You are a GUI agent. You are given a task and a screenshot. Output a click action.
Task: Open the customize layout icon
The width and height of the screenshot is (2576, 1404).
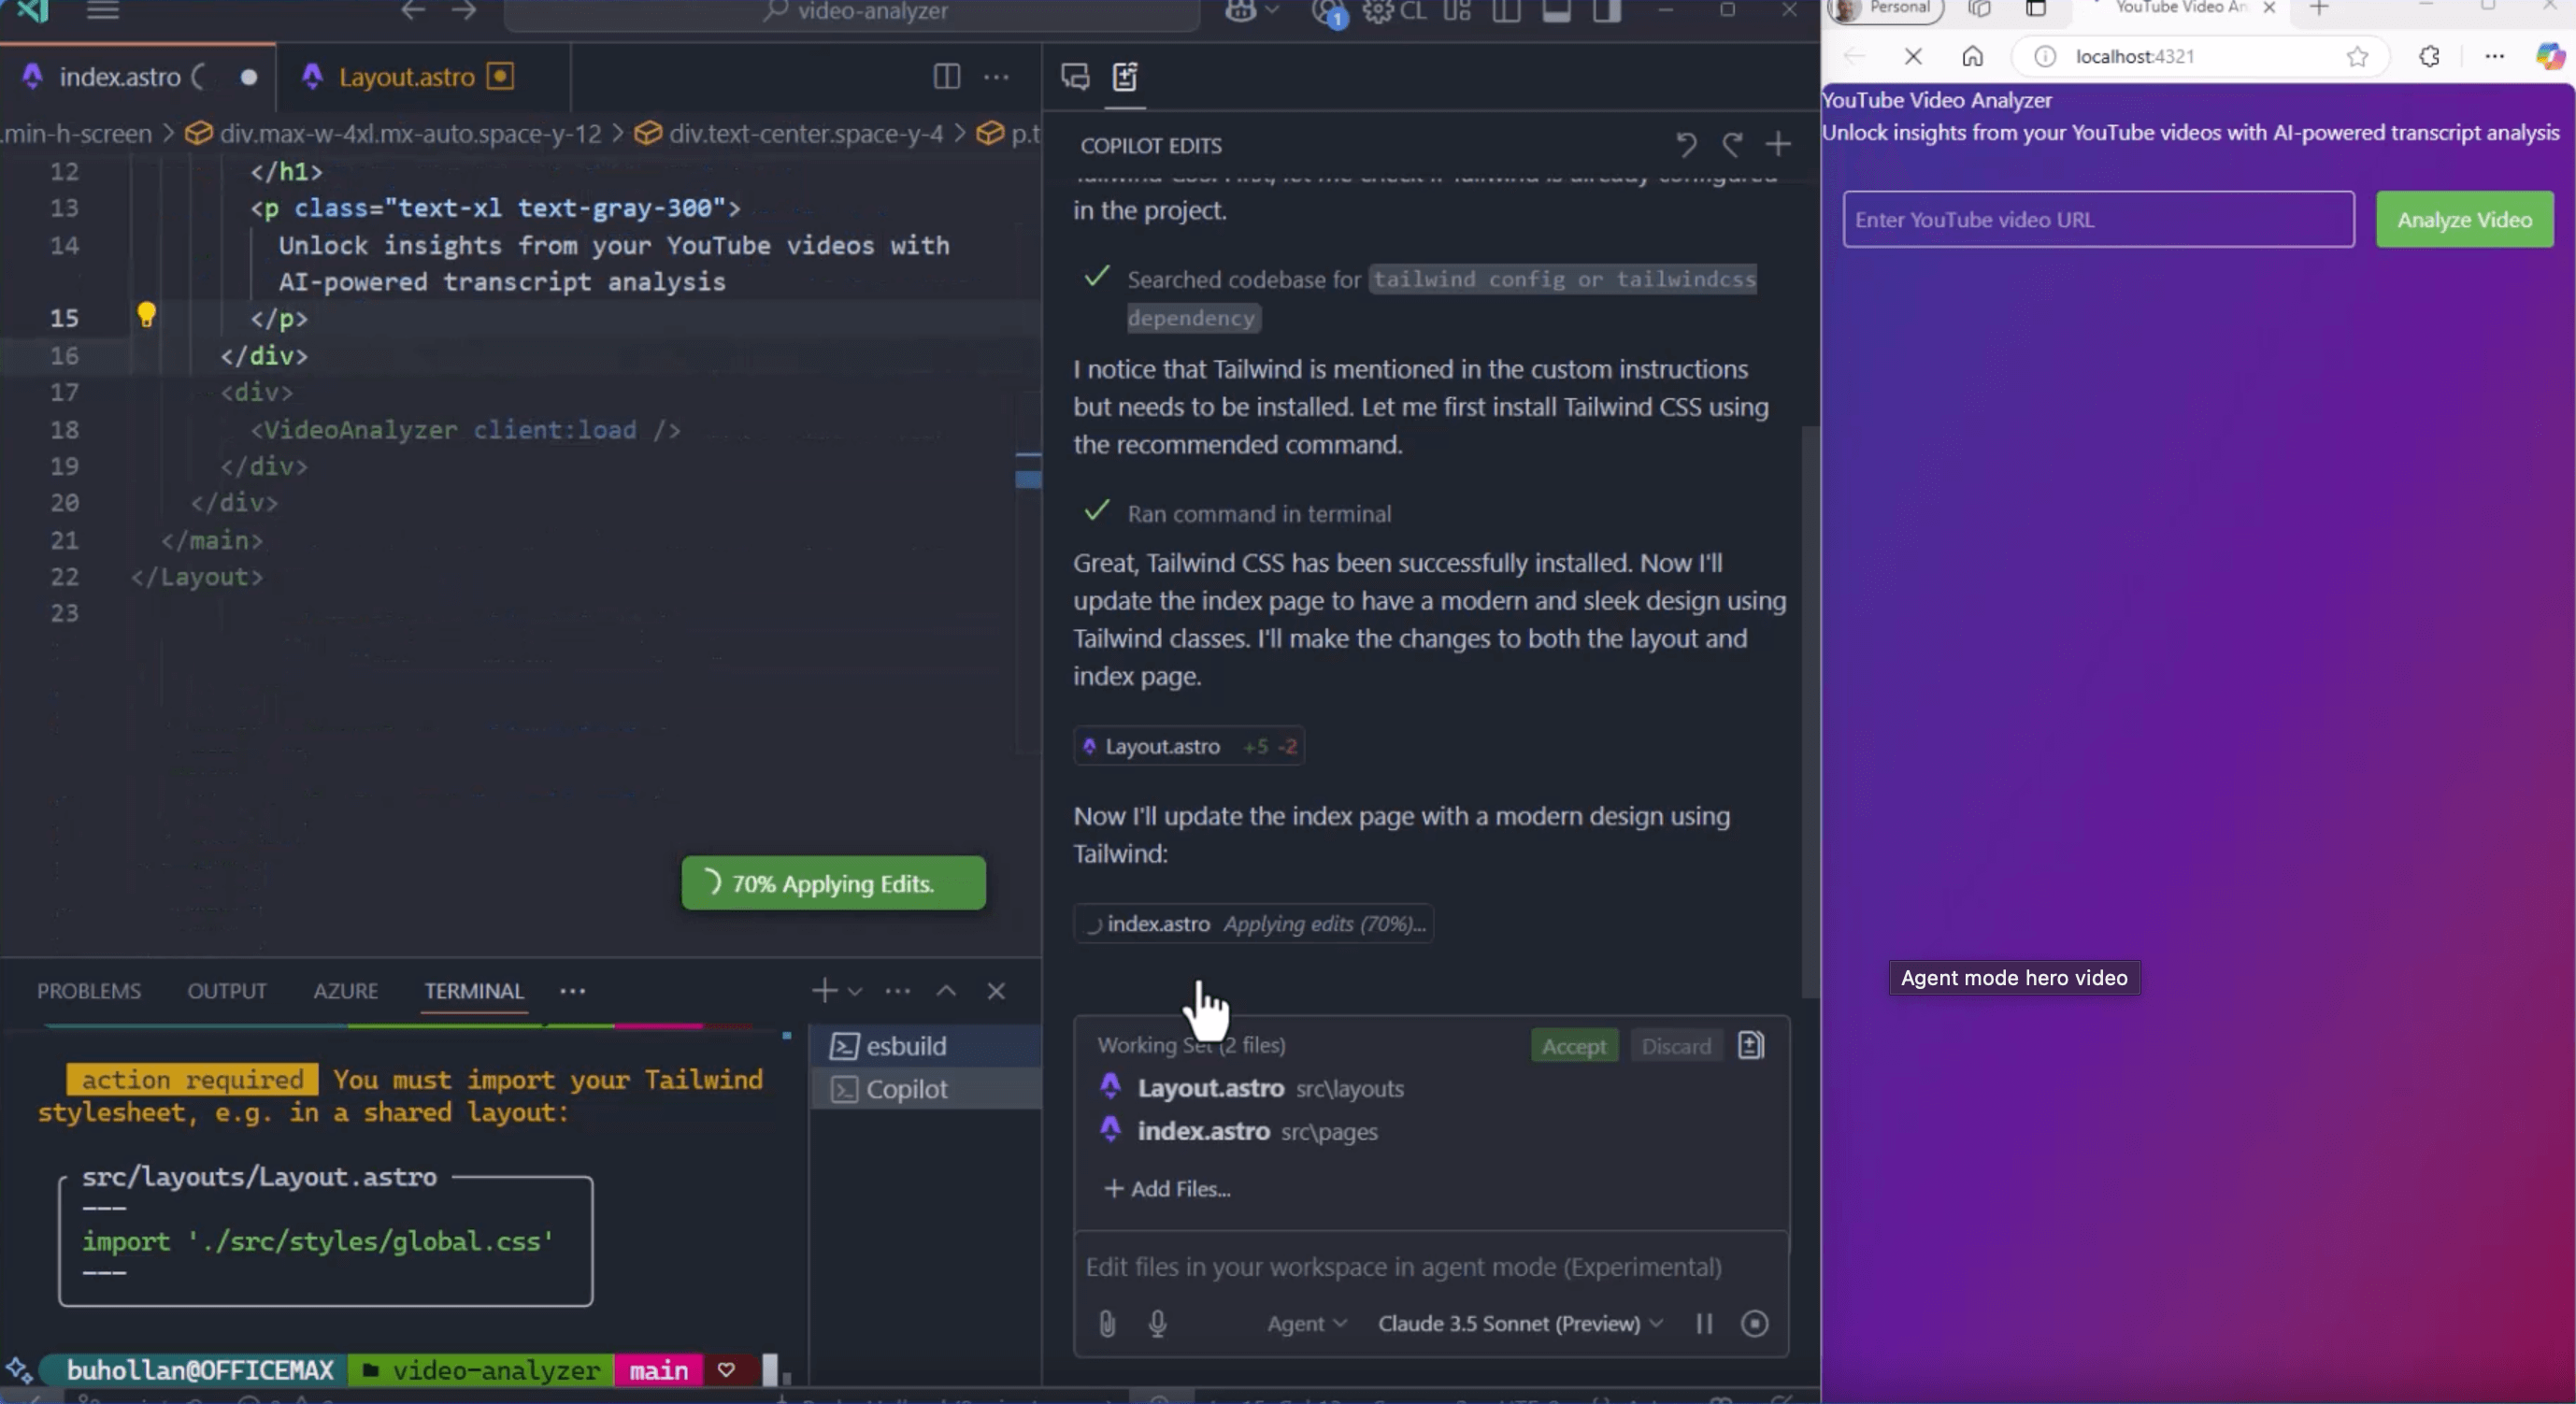[1457, 11]
